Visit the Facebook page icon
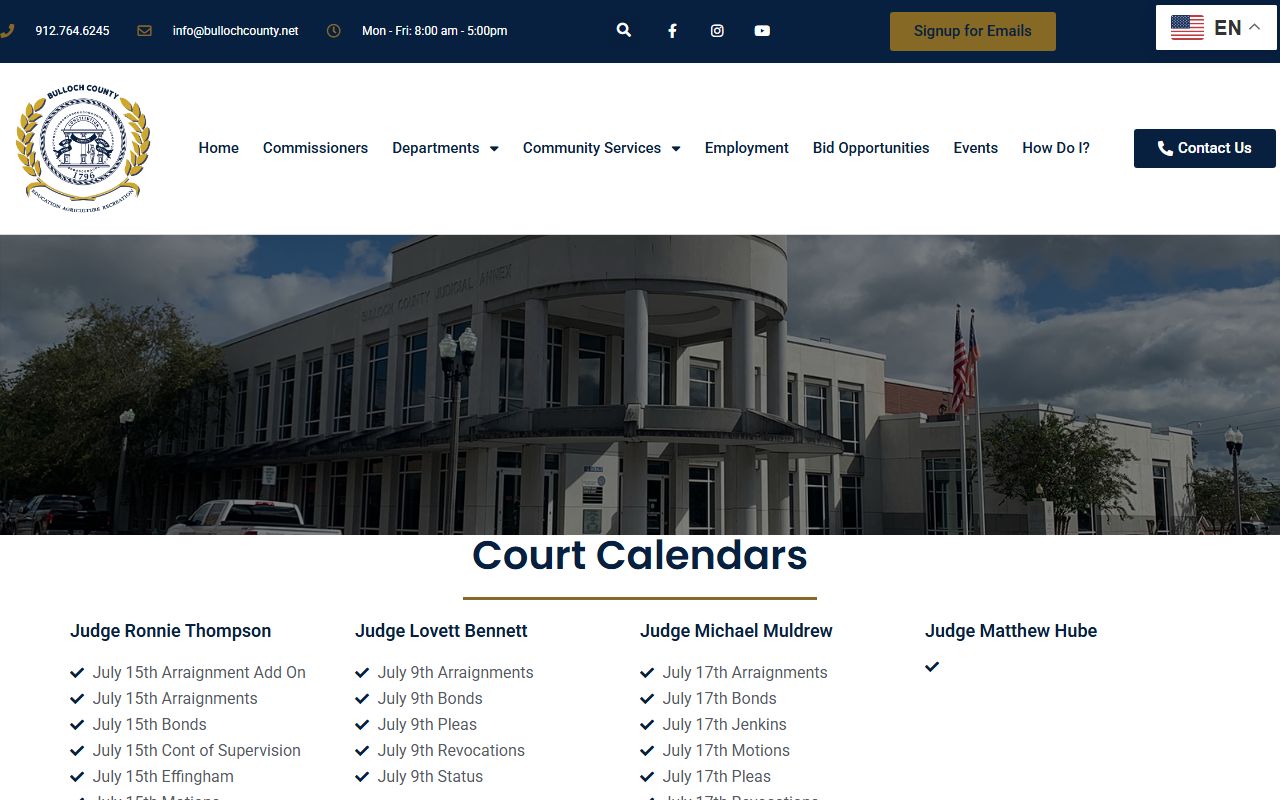The image size is (1280, 800). 672,31
